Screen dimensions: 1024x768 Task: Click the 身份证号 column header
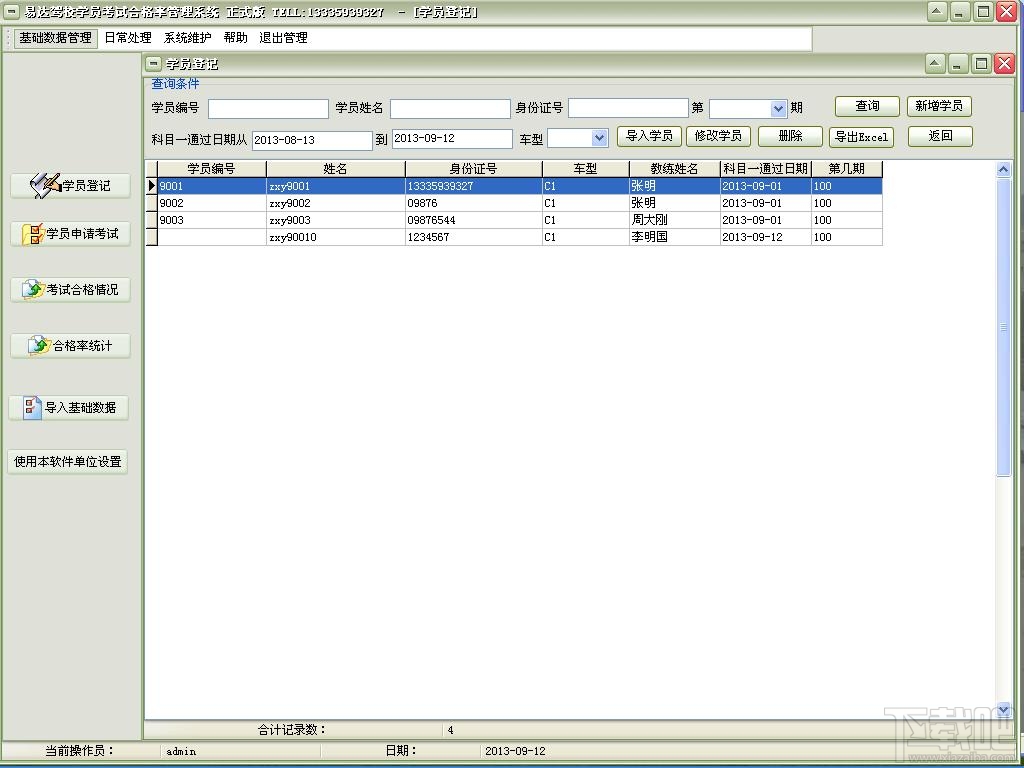pos(473,168)
